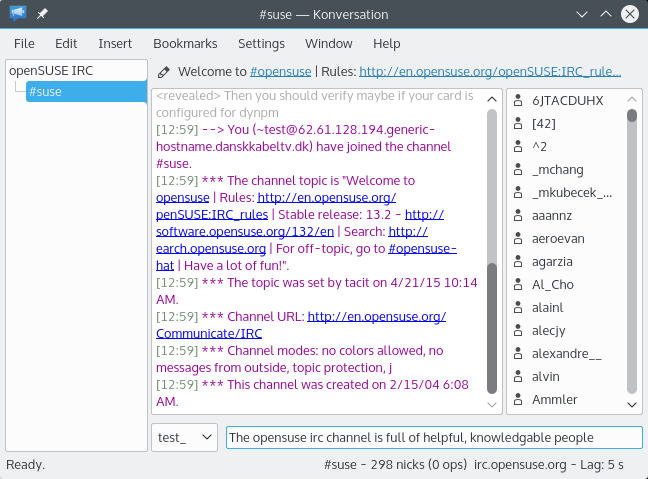Screen dimensions: 648x479
Task: Open the test_ nickname dropdown
Action: point(185,437)
